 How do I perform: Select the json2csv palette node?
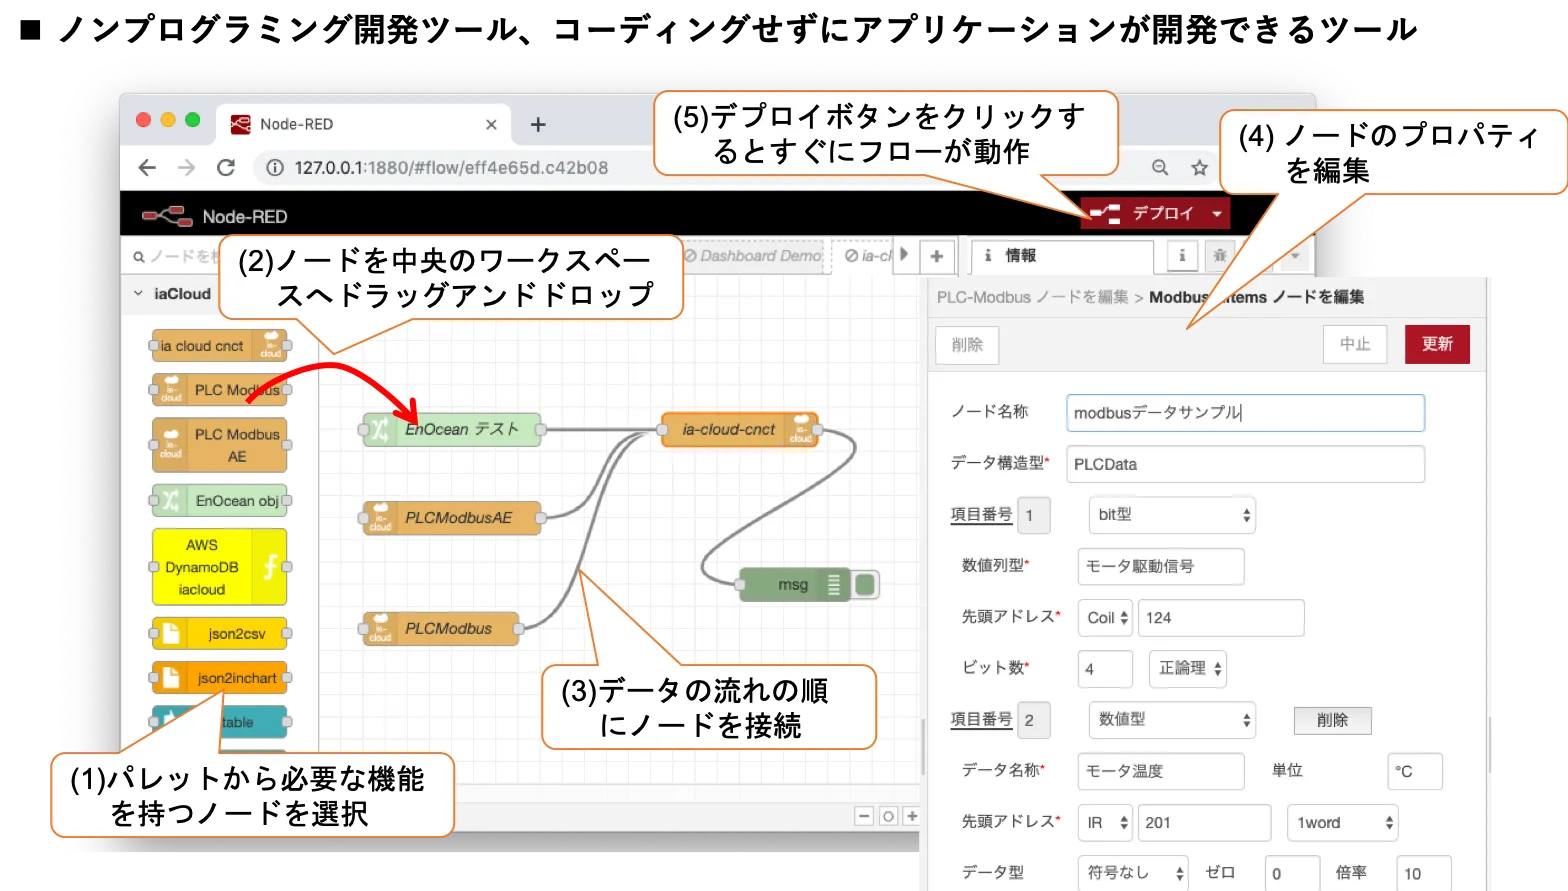tap(219, 633)
